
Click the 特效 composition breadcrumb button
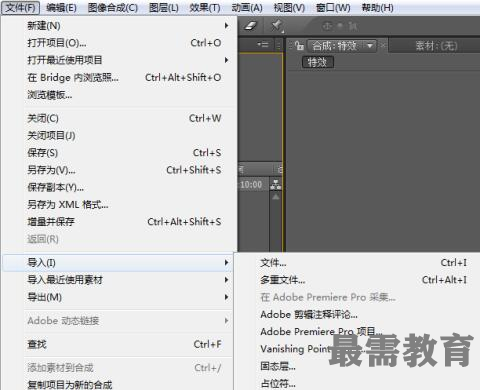click(318, 62)
